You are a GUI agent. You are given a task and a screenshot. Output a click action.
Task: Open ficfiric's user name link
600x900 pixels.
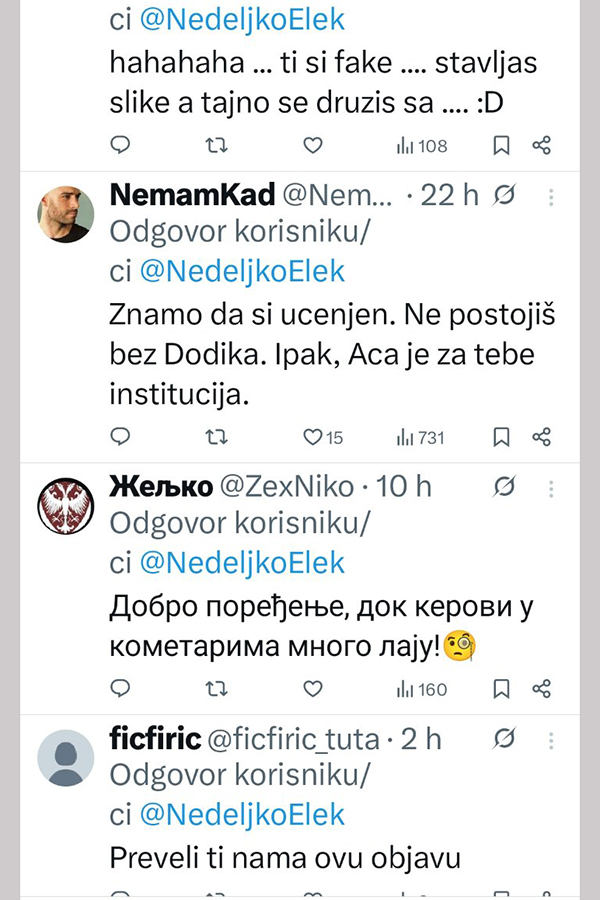[154, 740]
